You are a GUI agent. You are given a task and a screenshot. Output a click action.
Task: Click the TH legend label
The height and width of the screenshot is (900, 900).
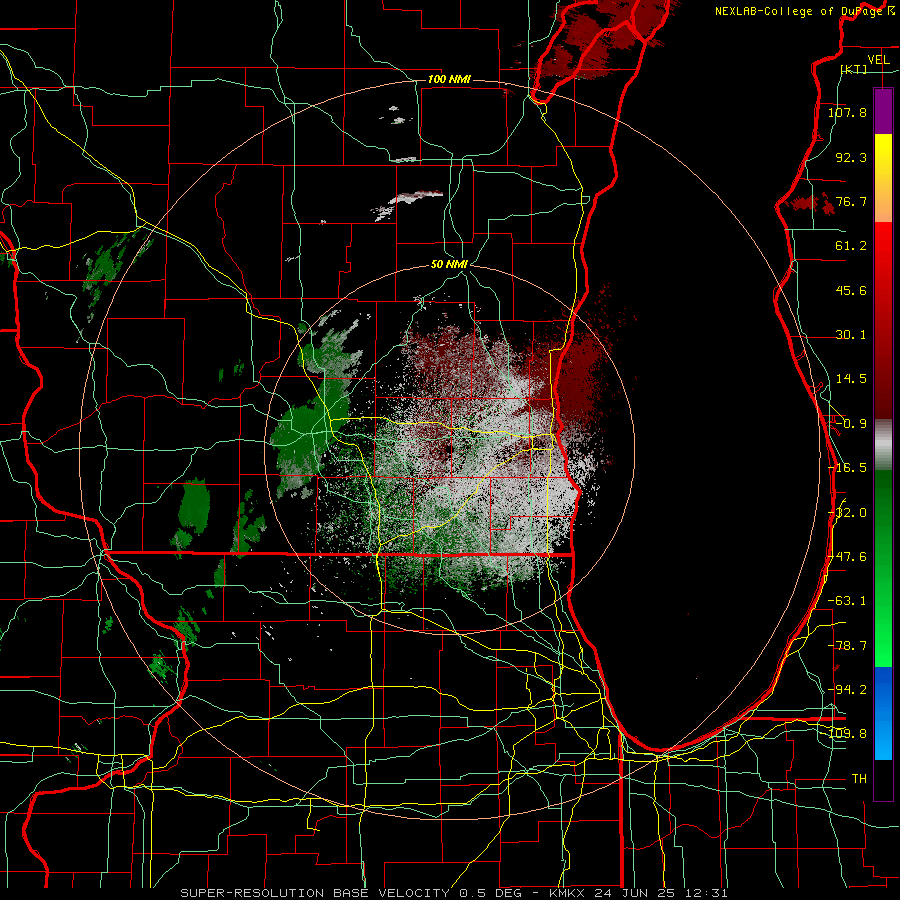click(x=859, y=779)
